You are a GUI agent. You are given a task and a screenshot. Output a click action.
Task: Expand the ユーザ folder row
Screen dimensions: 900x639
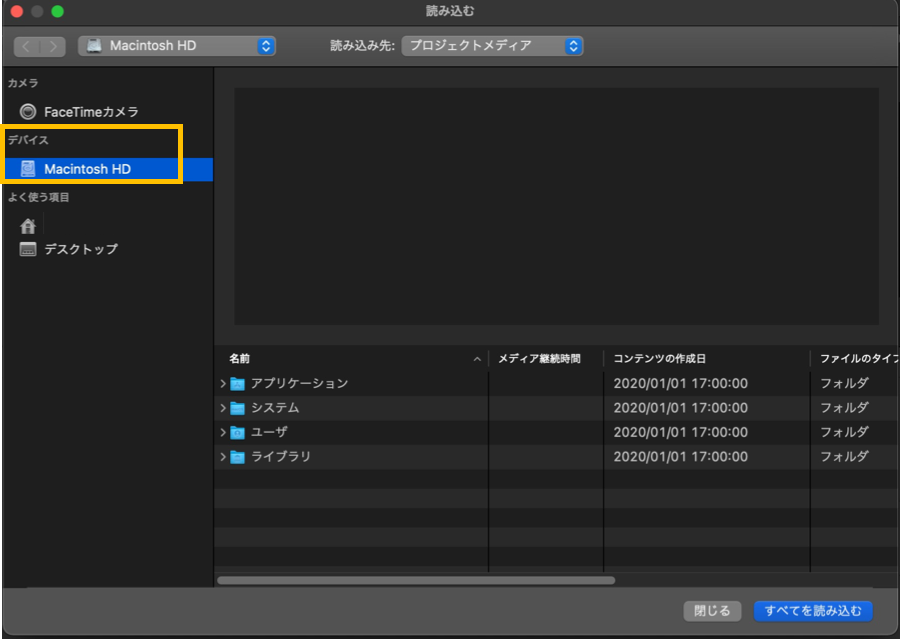[223, 432]
